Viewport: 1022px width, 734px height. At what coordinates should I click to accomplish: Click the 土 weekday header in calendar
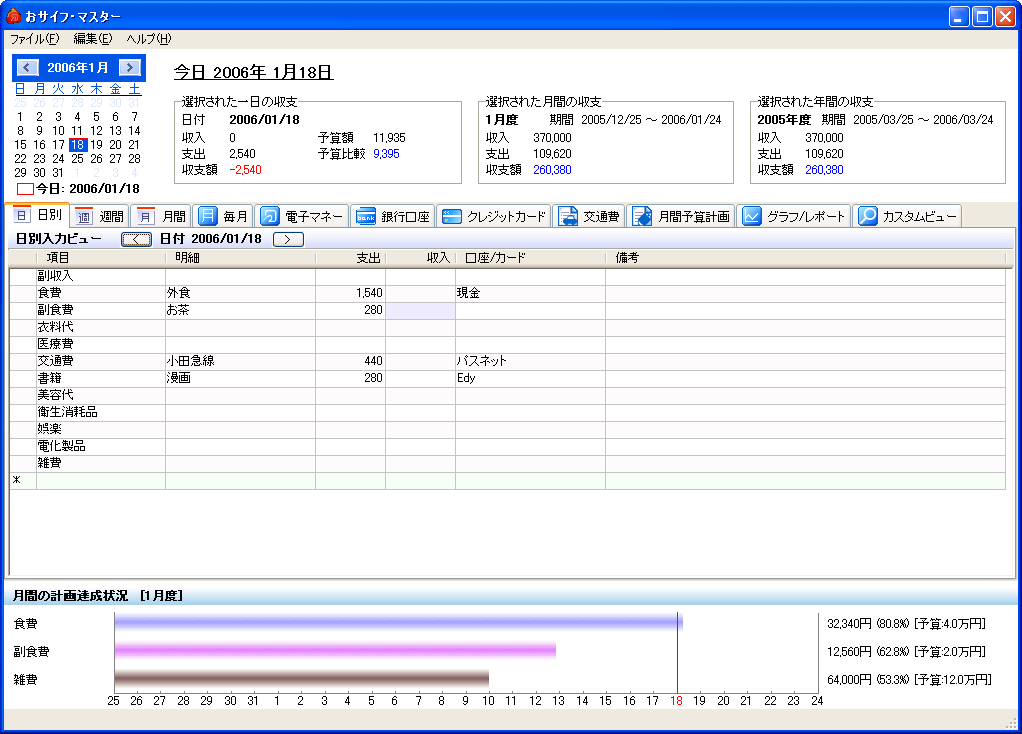pyautogui.click(x=134, y=89)
